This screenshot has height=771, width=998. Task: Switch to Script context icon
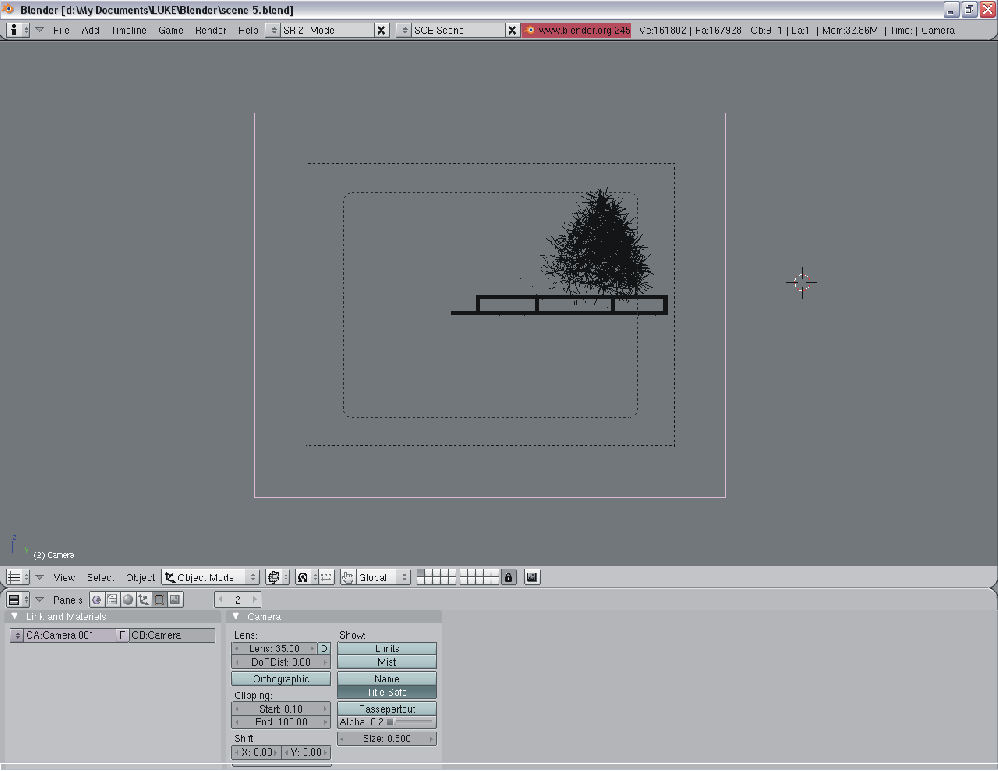112,600
